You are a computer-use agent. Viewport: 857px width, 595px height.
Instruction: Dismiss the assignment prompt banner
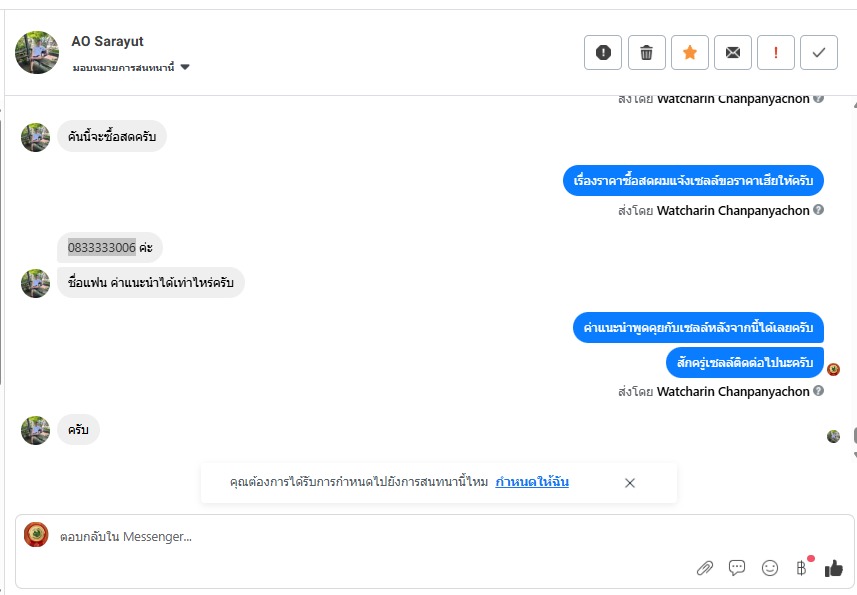click(630, 483)
